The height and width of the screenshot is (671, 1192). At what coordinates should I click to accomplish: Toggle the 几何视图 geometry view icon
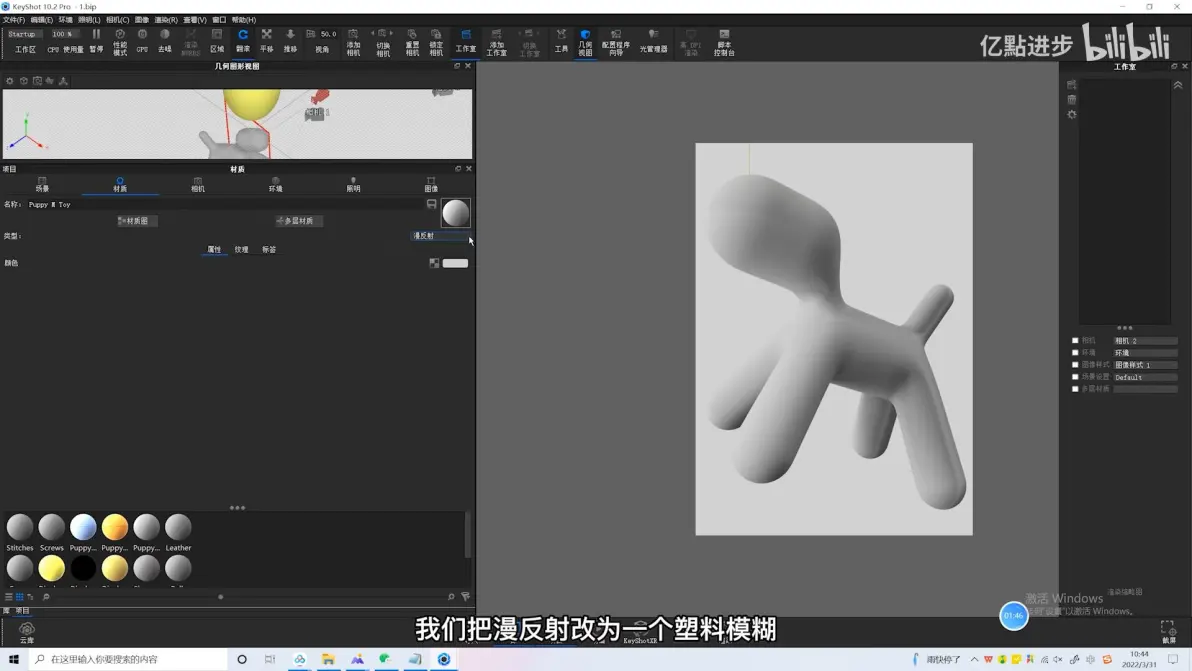click(x=585, y=43)
